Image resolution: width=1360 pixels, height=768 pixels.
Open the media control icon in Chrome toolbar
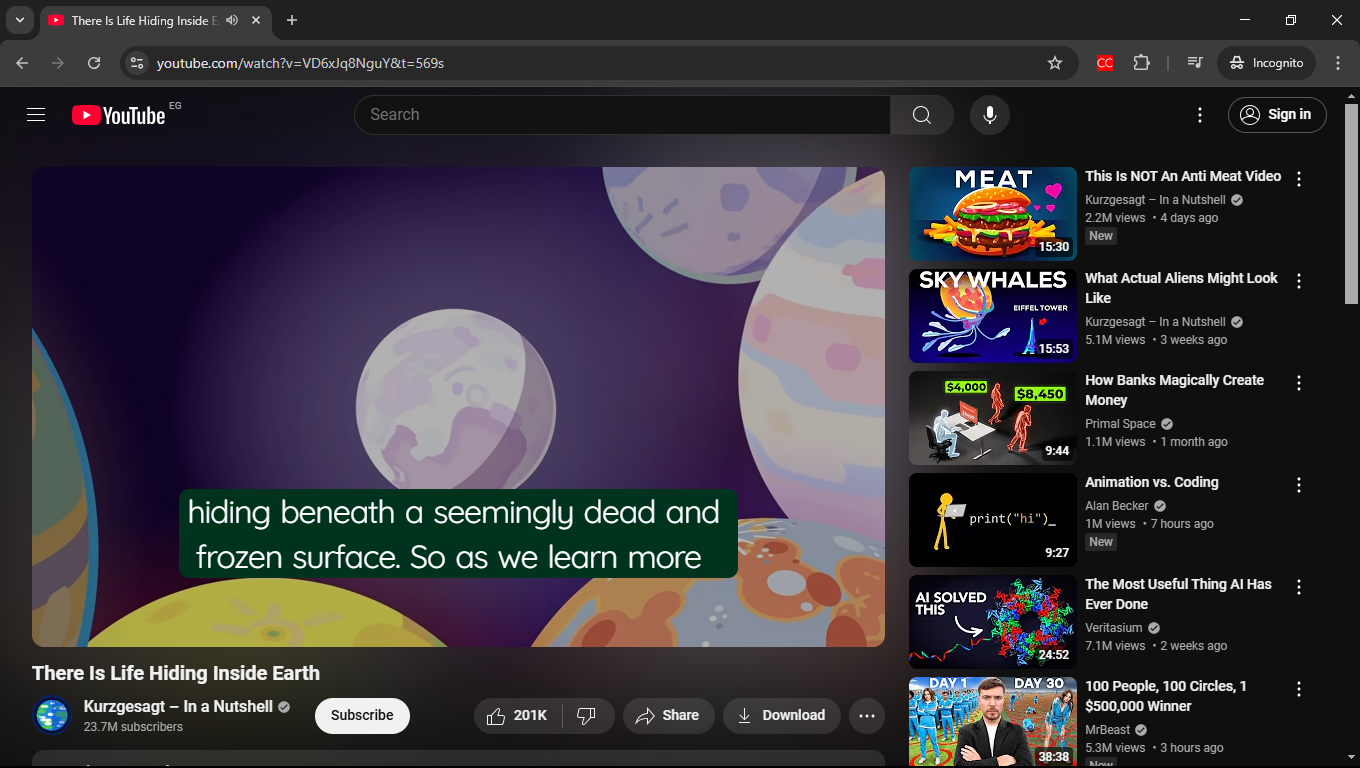click(1195, 63)
